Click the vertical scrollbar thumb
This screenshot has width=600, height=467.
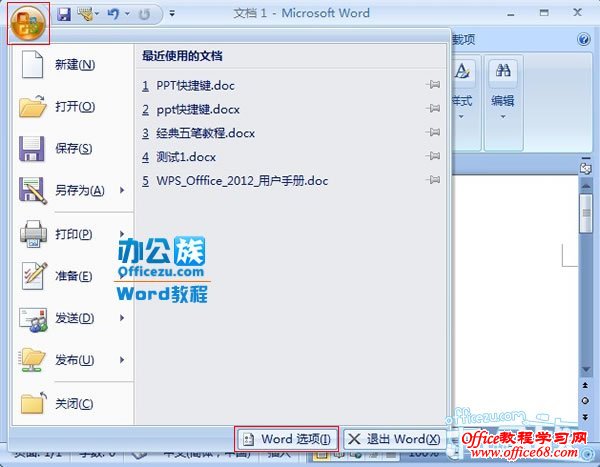(x=585, y=213)
